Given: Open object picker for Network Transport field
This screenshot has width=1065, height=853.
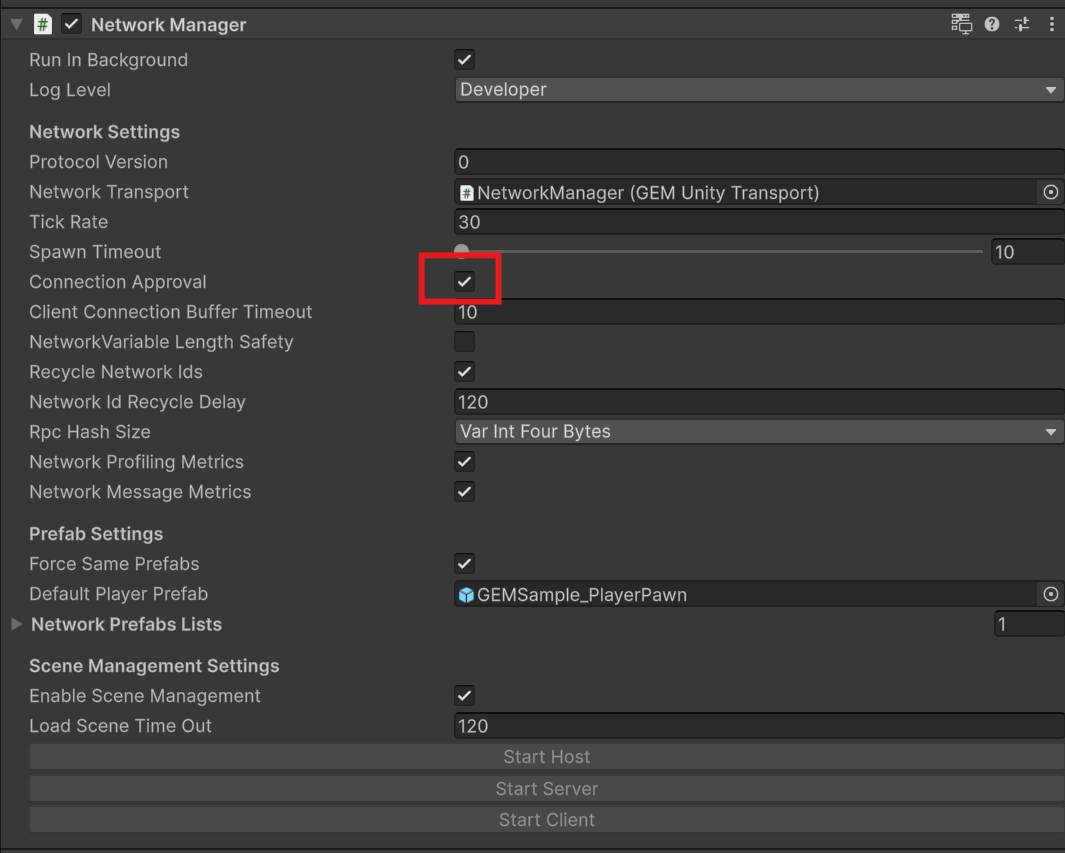Looking at the screenshot, I should point(1050,193).
